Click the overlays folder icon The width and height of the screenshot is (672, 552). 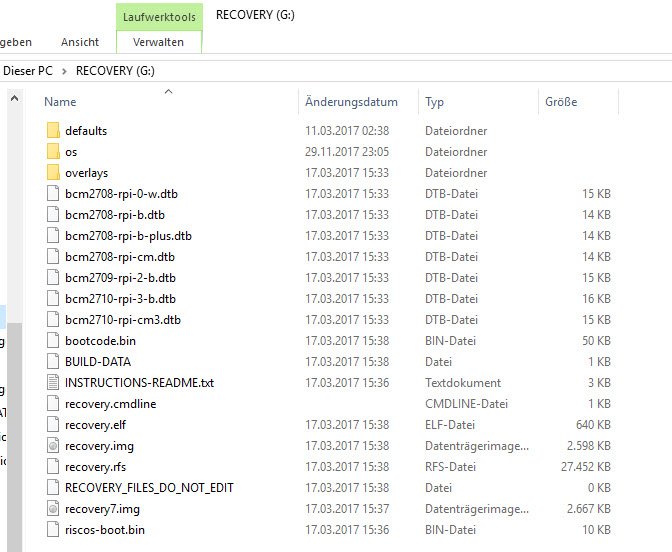[53, 172]
